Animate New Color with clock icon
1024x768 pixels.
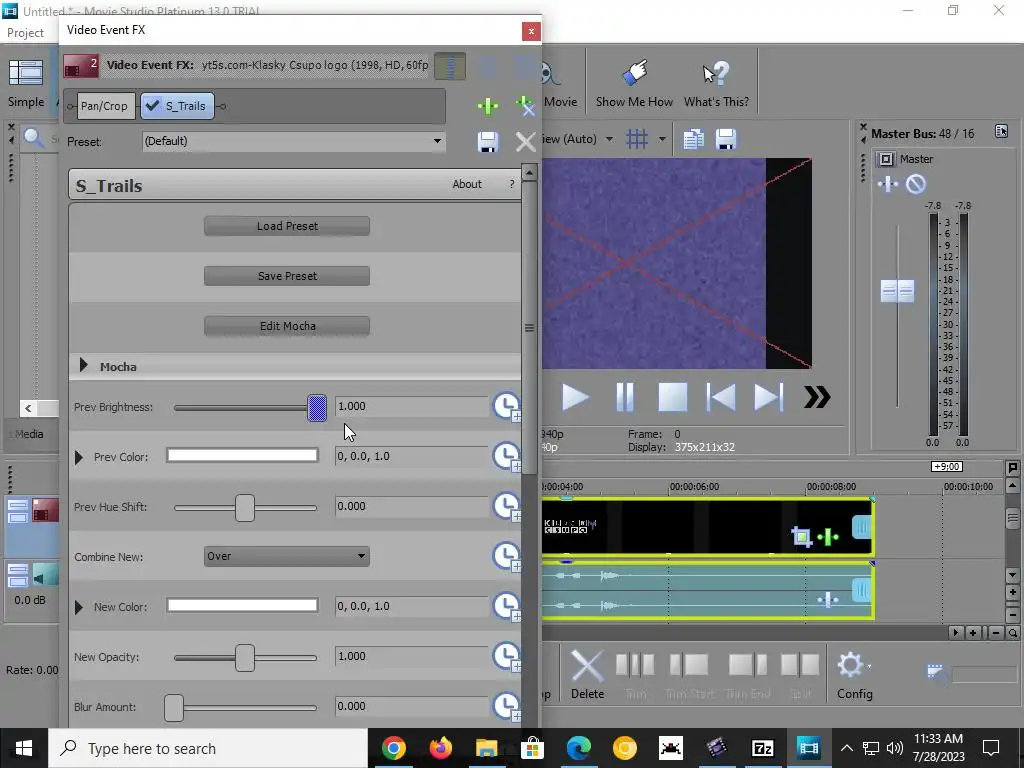506,606
